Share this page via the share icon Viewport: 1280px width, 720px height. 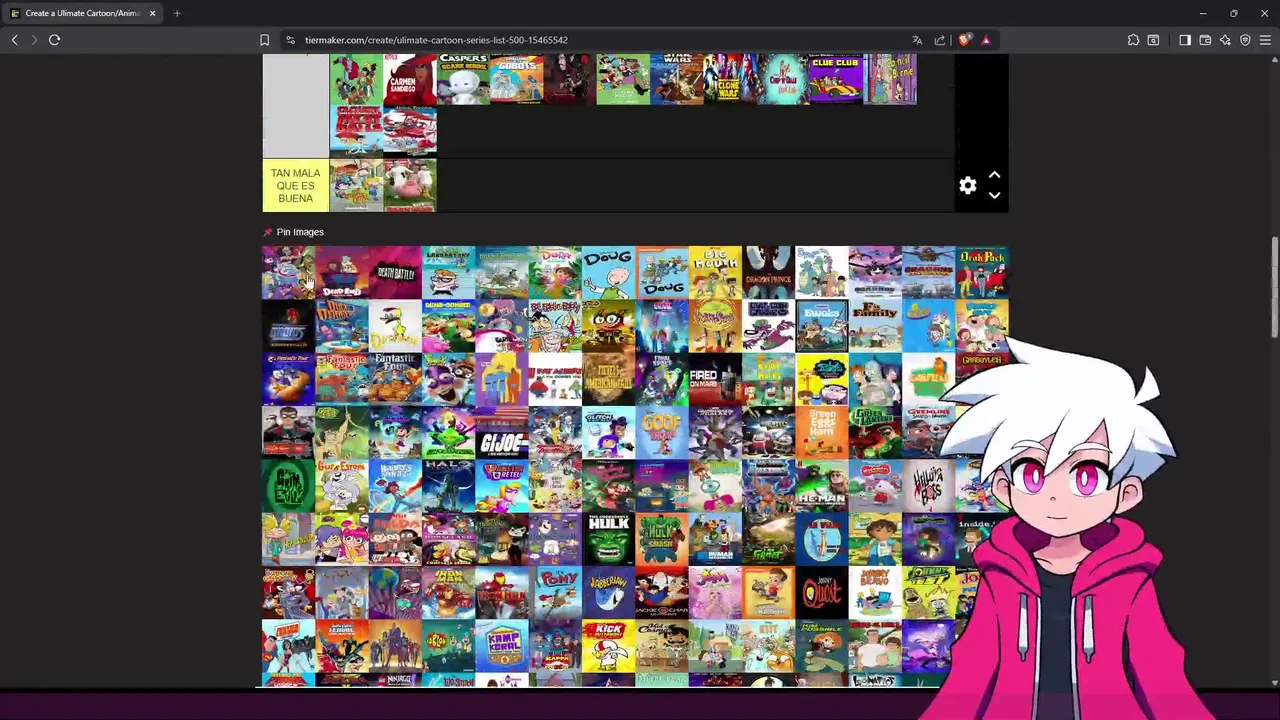[x=940, y=40]
